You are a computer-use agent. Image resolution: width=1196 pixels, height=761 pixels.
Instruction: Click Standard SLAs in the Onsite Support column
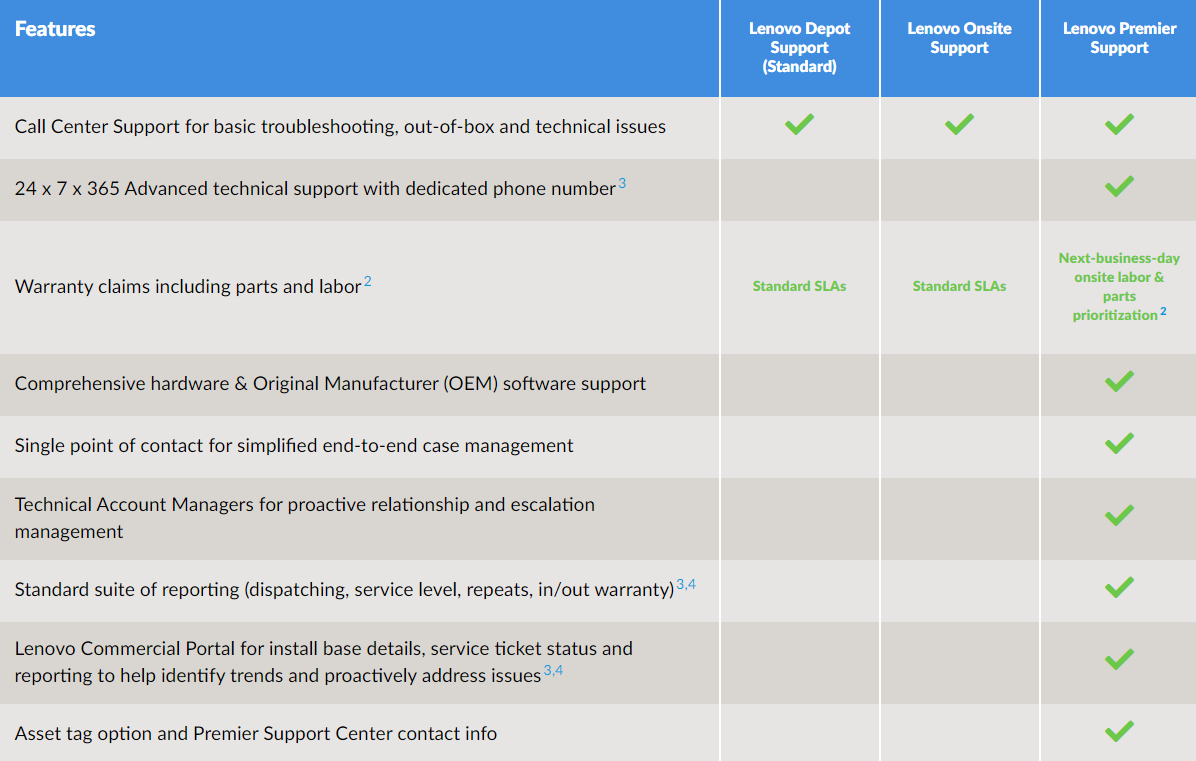tap(959, 286)
